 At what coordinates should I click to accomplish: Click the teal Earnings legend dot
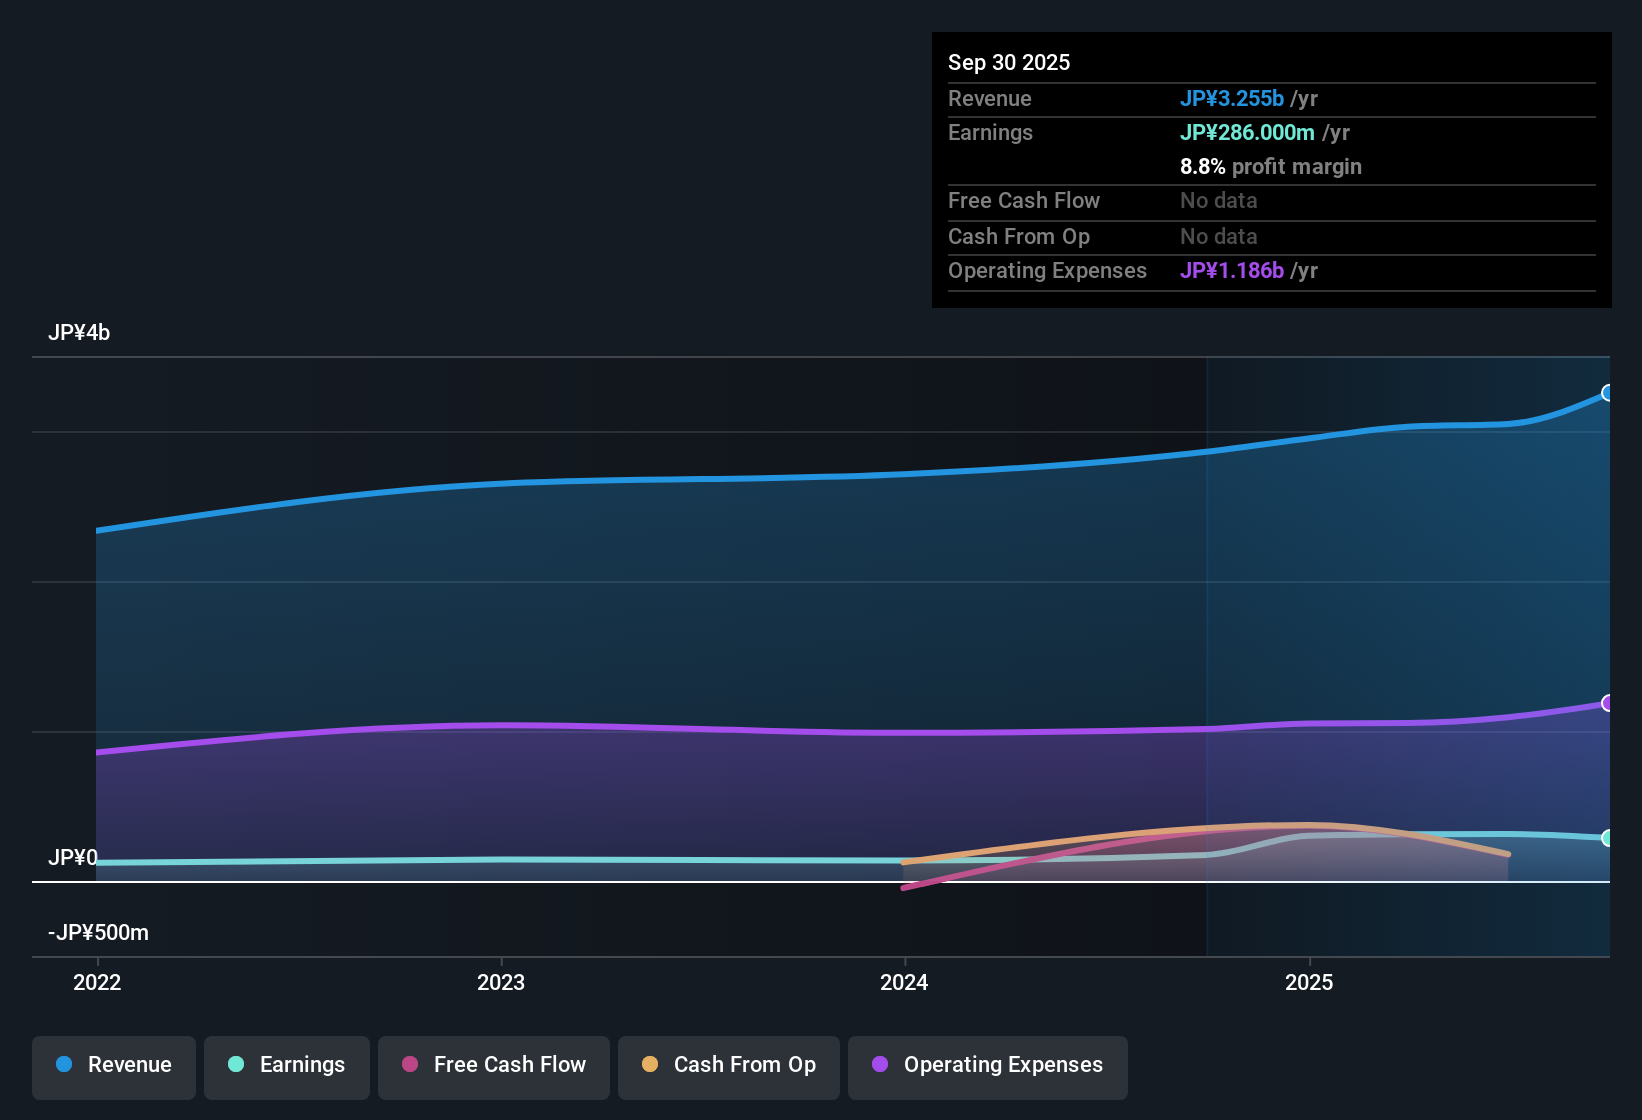pos(236,1065)
